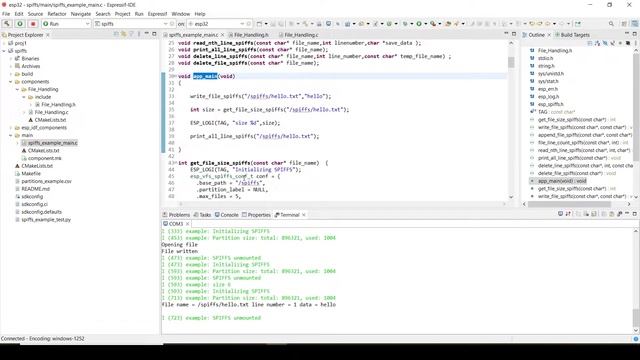Maximize the Project Explorer panel
Viewport: 640px width, 360px height.
point(154,34)
